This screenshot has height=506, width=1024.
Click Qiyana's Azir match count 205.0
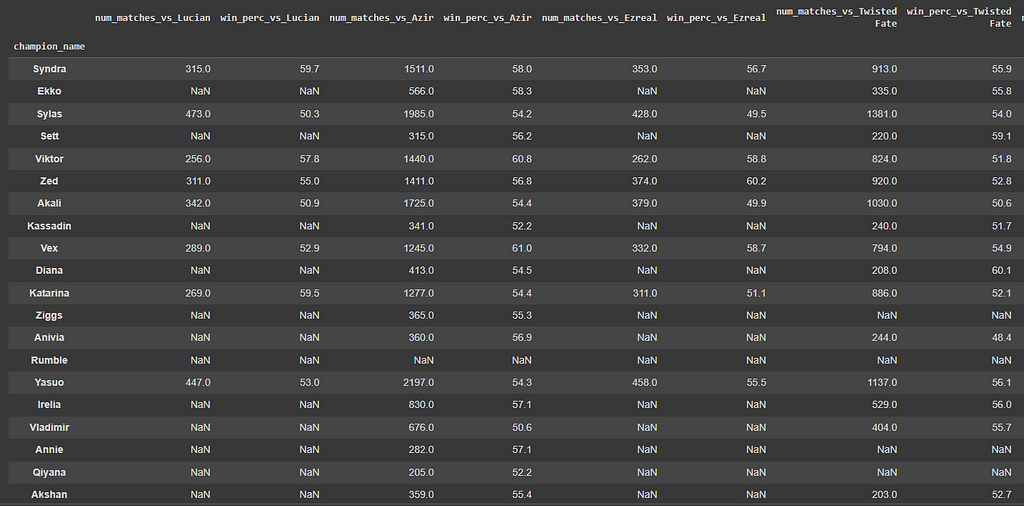(421, 473)
